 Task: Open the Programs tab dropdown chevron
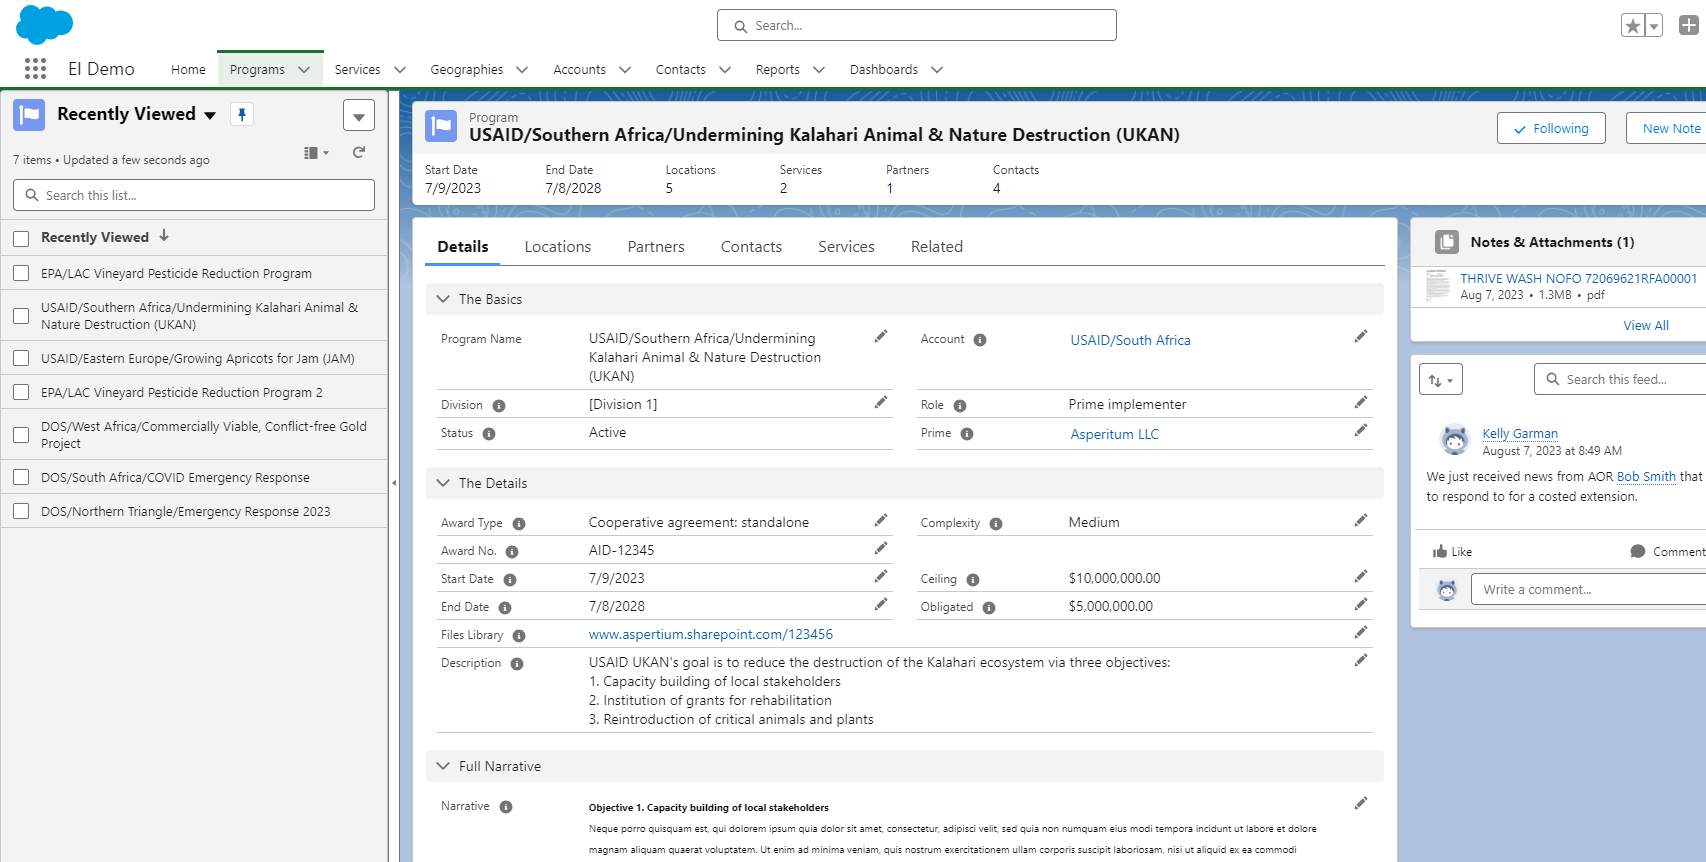(304, 70)
